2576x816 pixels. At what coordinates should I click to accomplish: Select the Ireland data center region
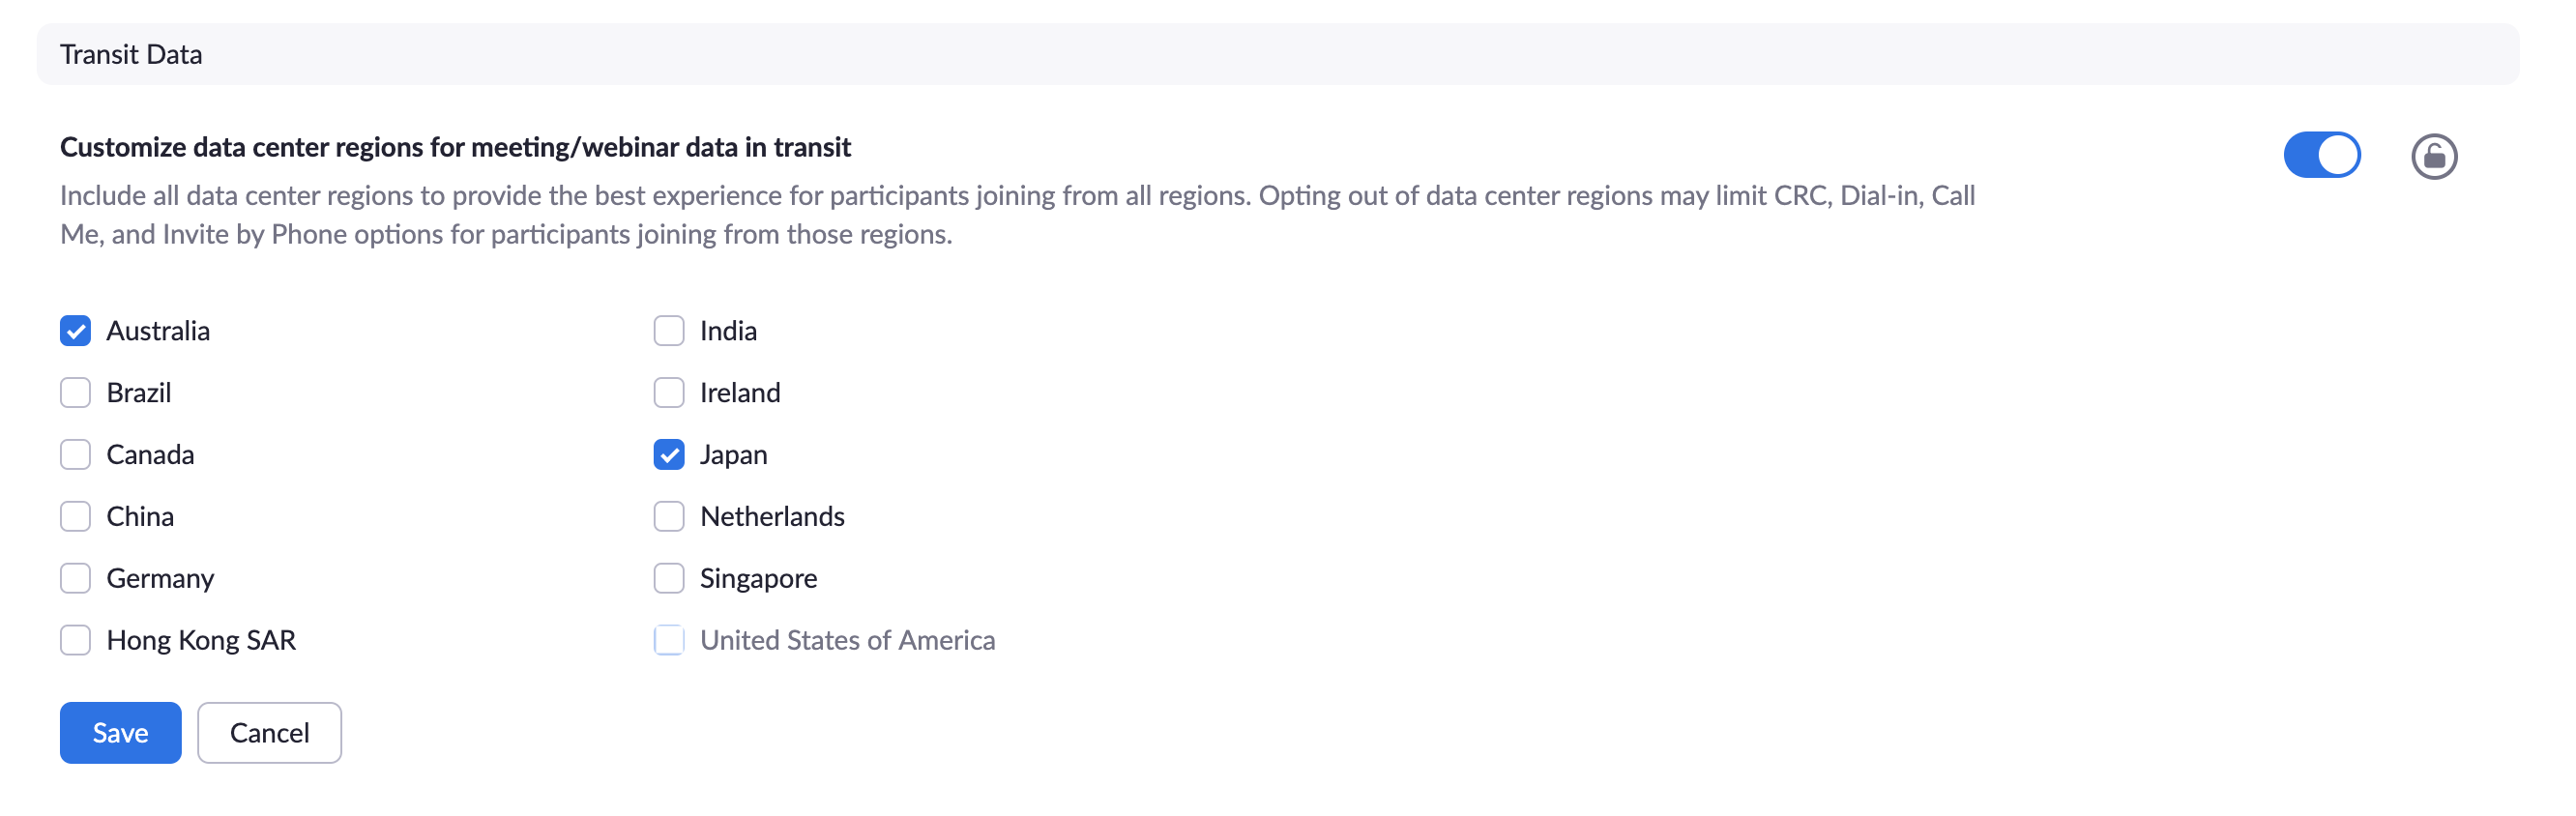pos(669,393)
